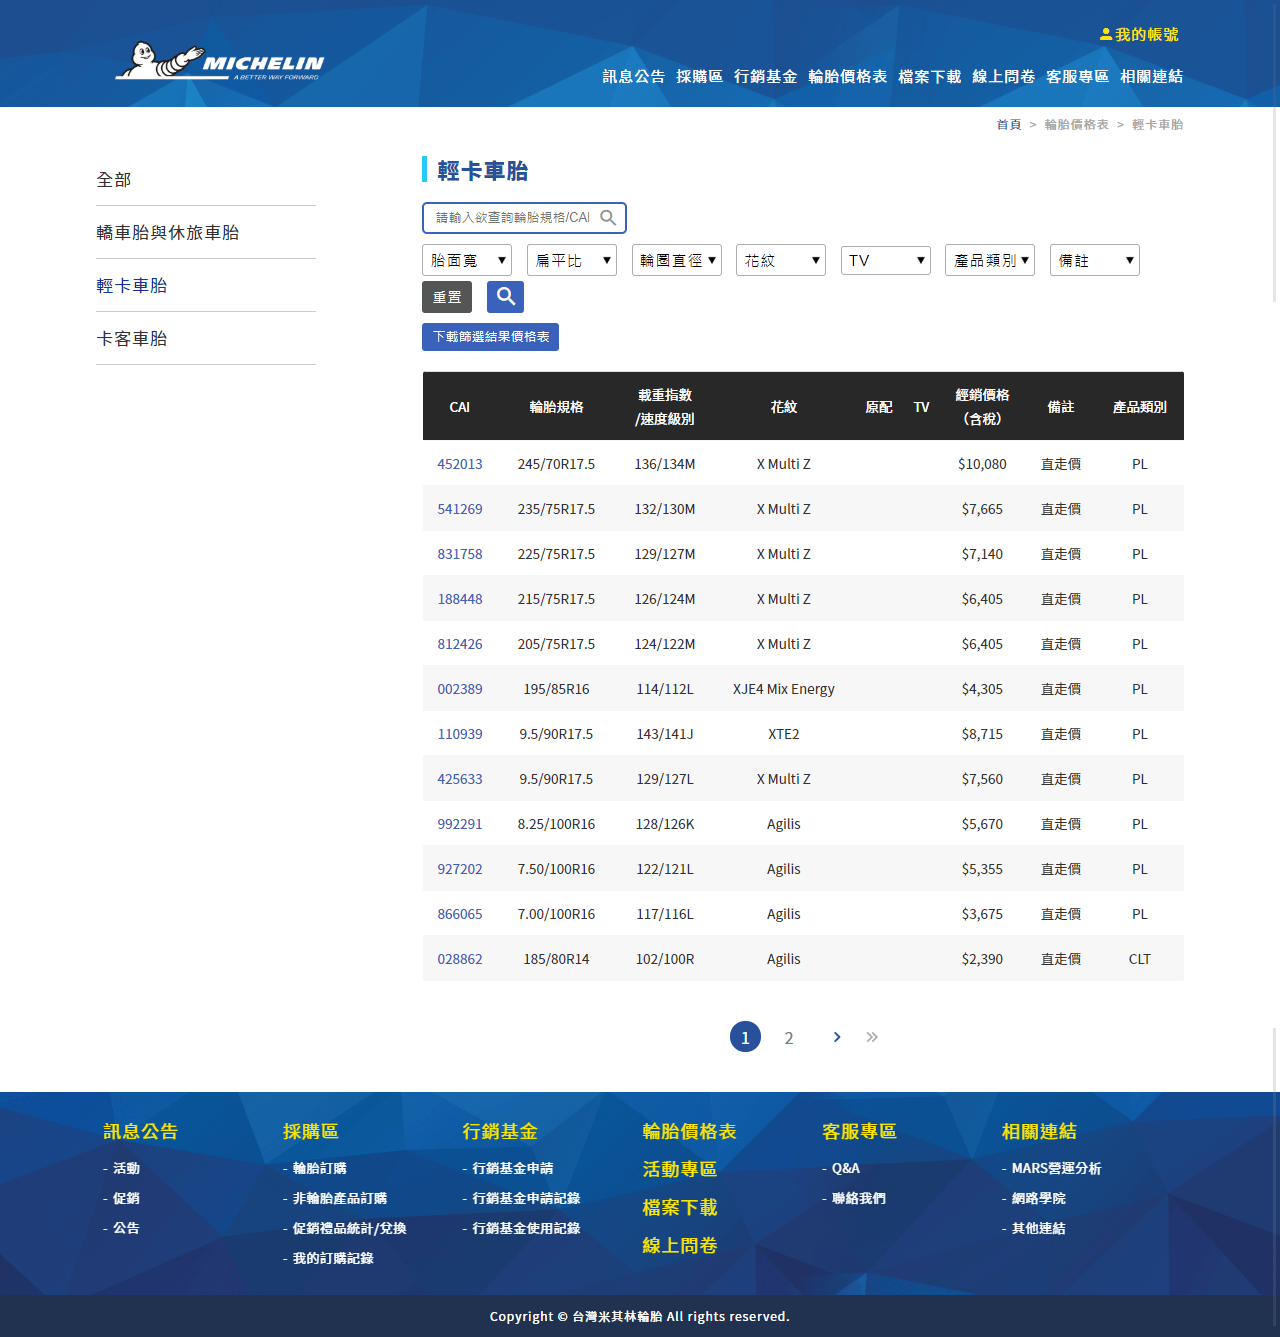Open CAI 110939 link
Image resolution: width=1280 pixels, height=1337 pixels.
[460, 734]
